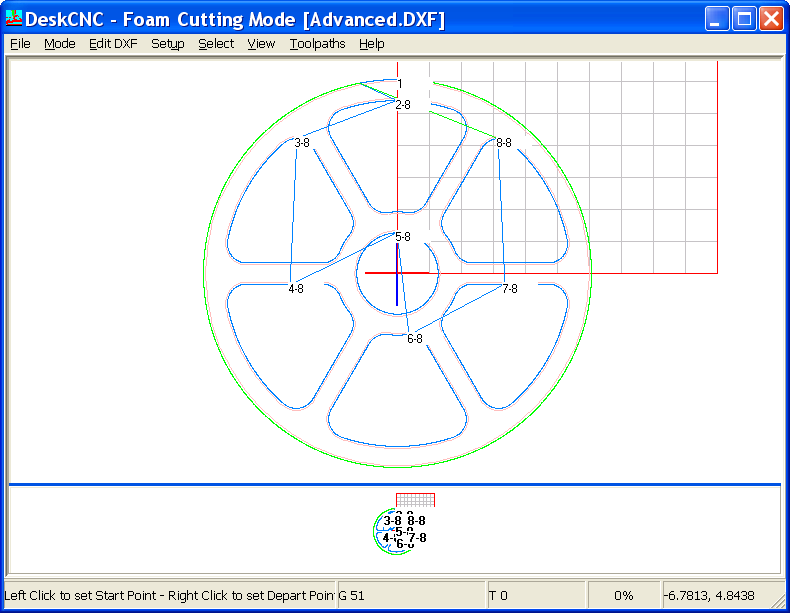The height and width of the screenshot is (614, 791).
Task: Click the 2-8 point at wheel top
Action: click(x=403, y=104)
